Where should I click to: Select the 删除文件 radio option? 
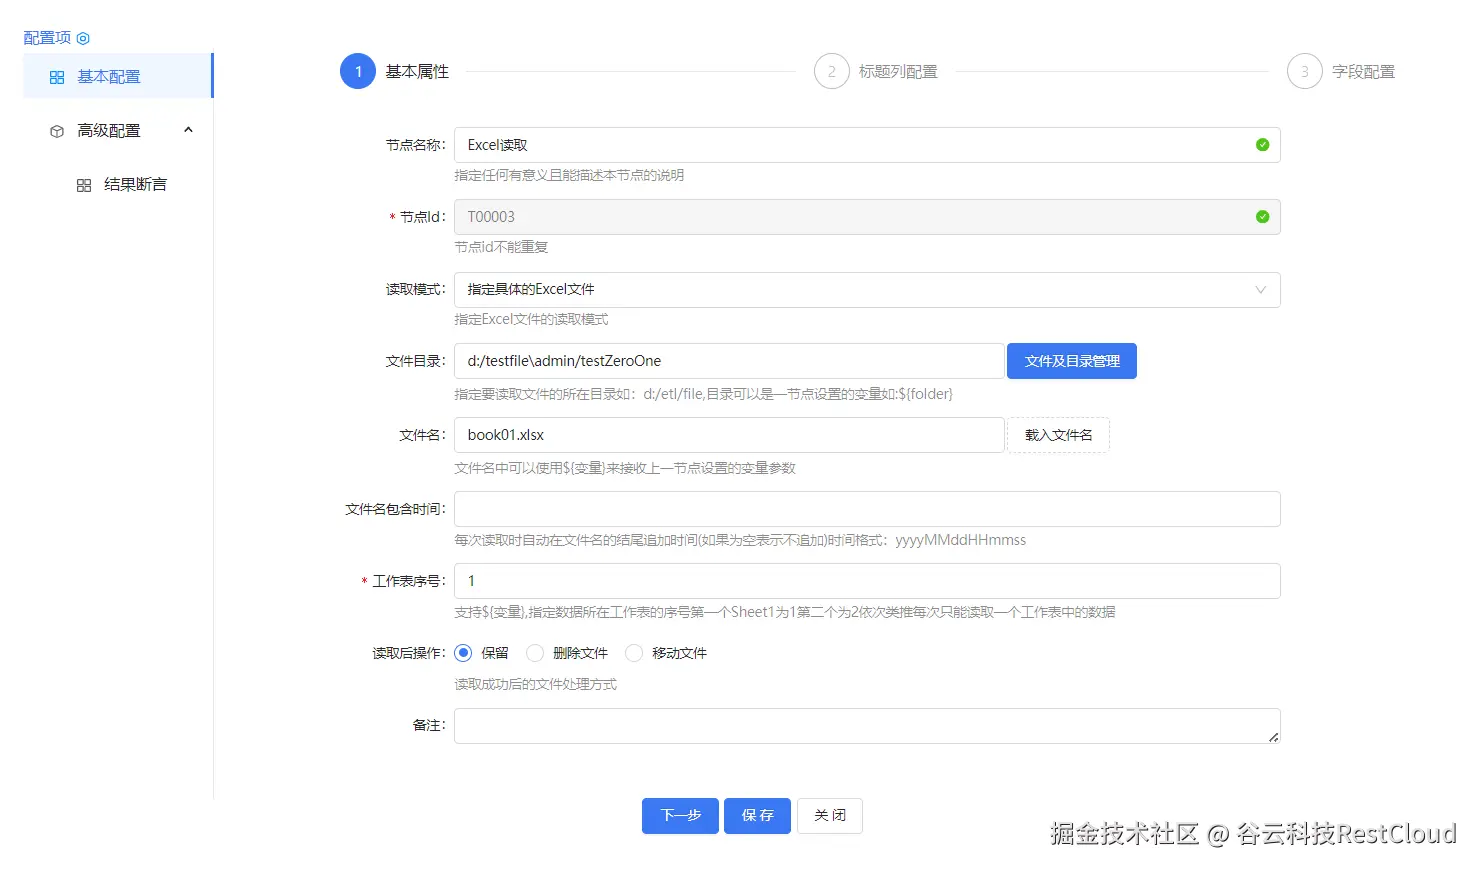pyautogui.click(x=535, y=652)
